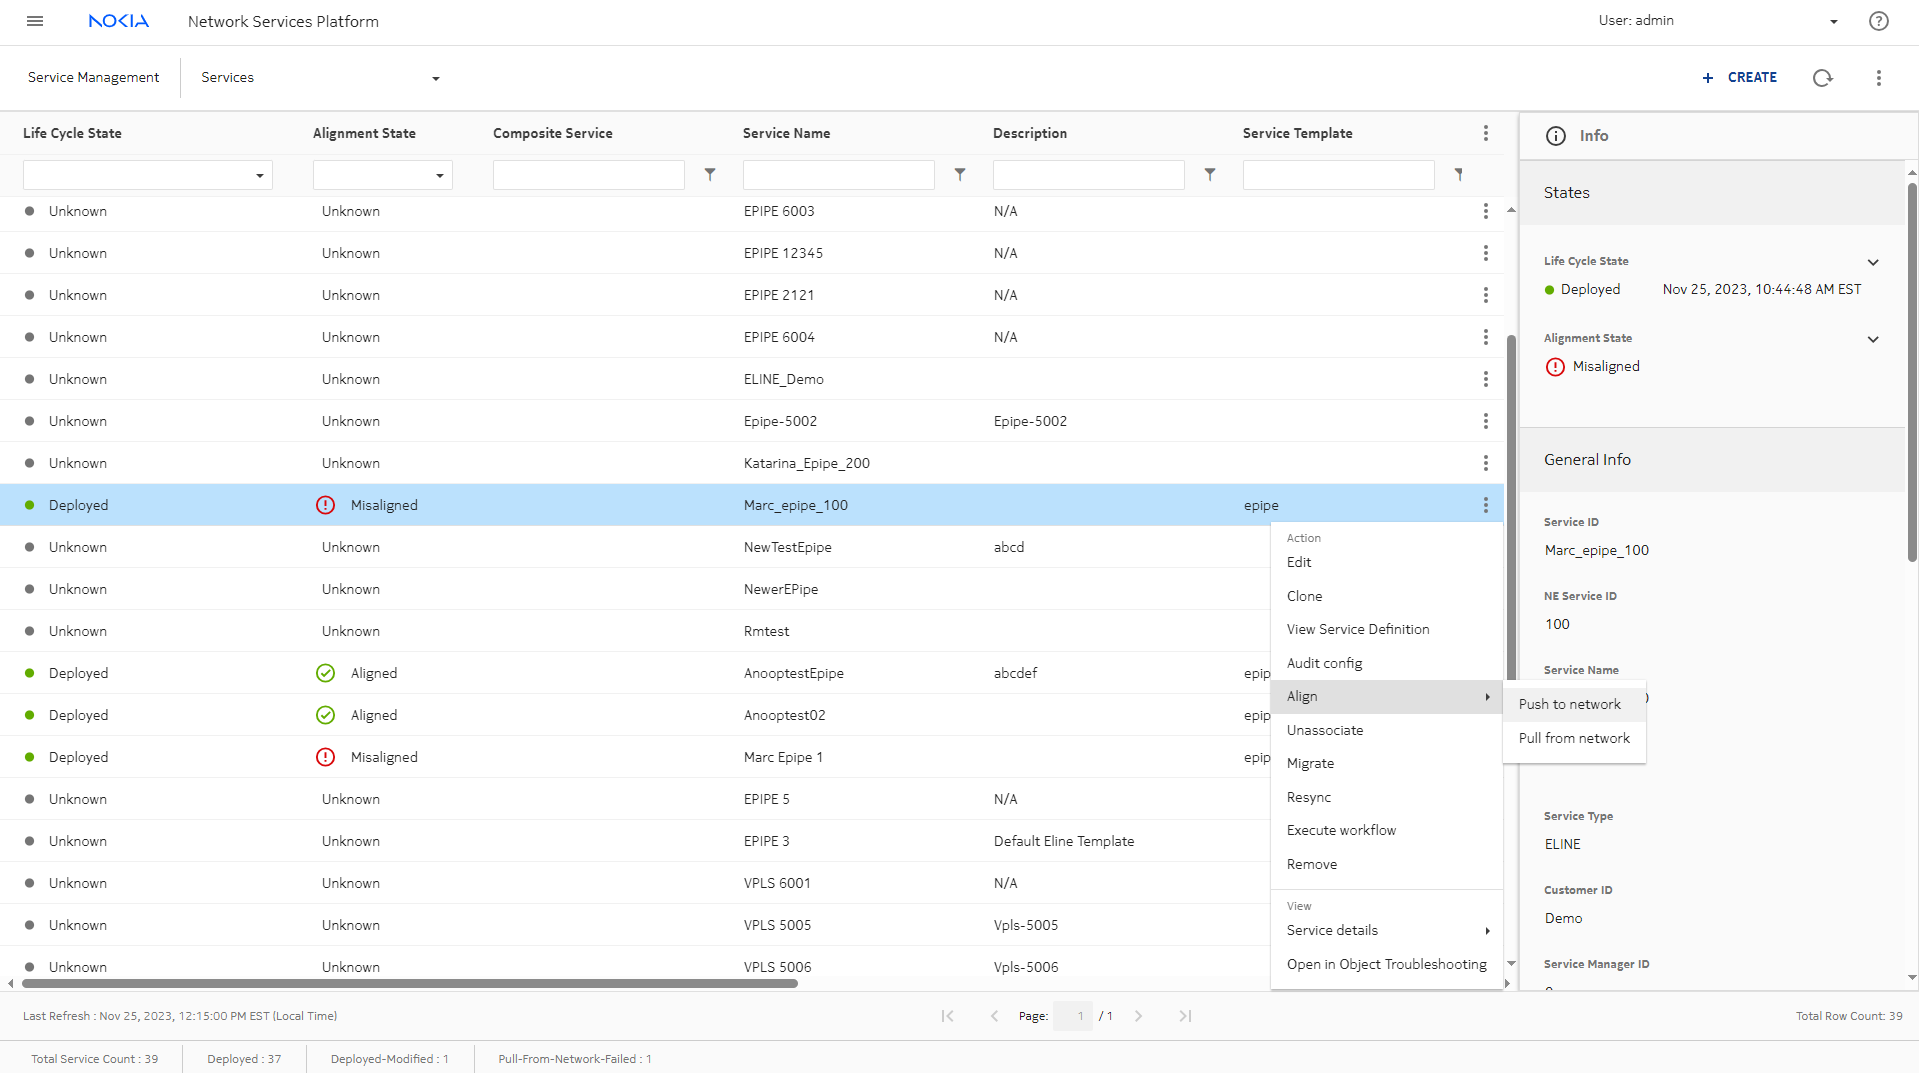Click the CREATE button
This screenshot has height=1073, width=1919.
click(x=1740, y=78)
